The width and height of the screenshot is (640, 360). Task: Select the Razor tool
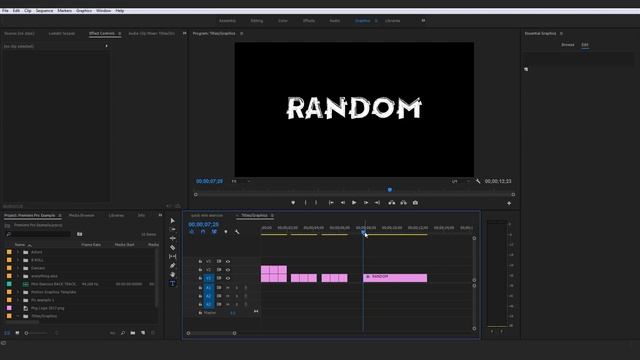[172, 247]
